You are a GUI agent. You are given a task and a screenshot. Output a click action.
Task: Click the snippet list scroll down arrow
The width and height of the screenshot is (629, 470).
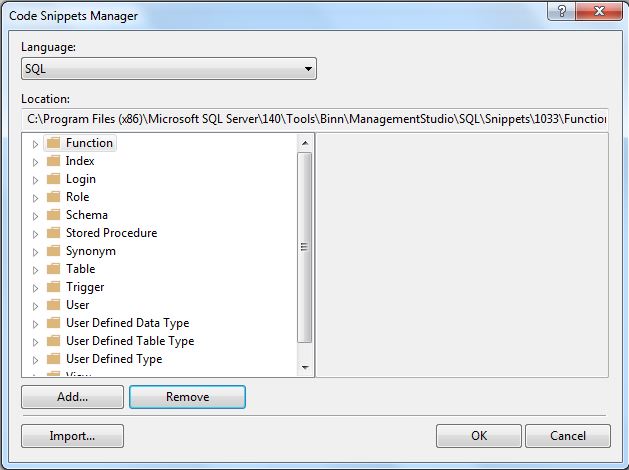tap(305, 368)
